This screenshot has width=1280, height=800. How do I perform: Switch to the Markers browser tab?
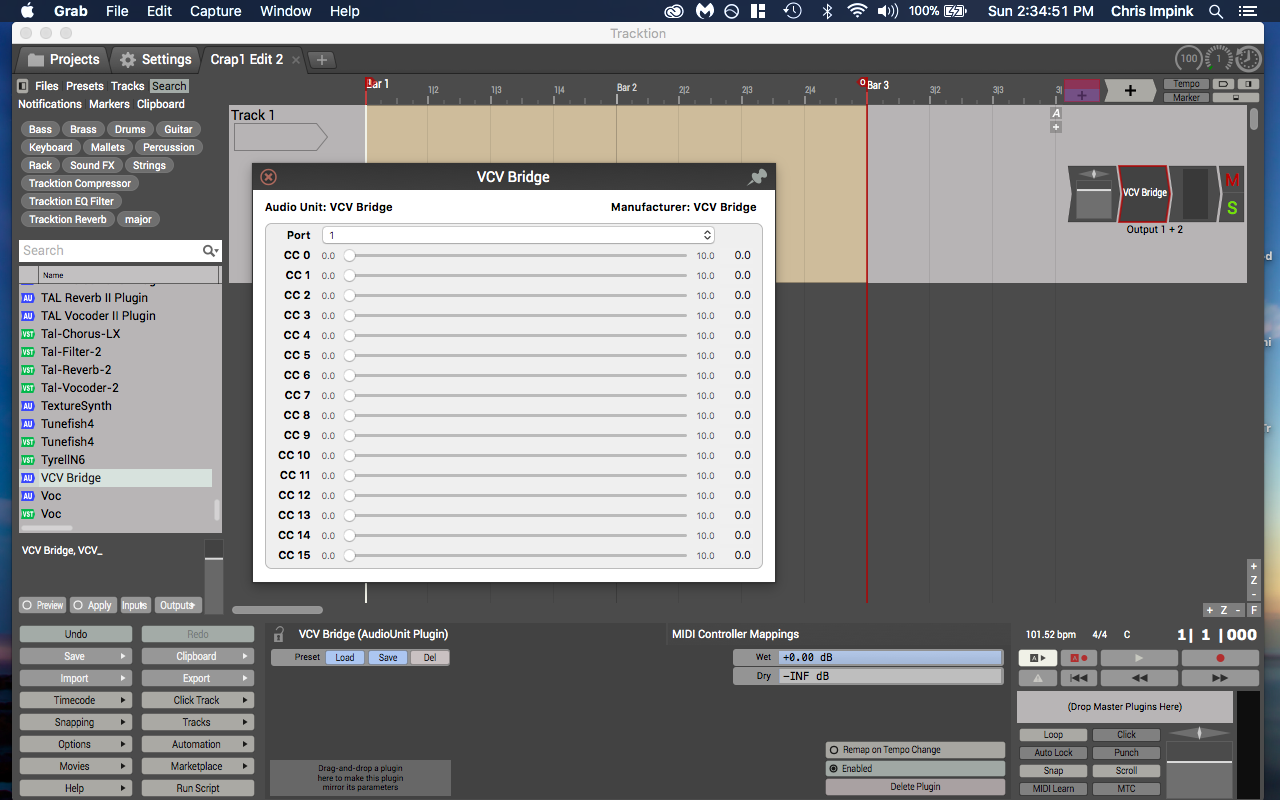coord(109,104)
